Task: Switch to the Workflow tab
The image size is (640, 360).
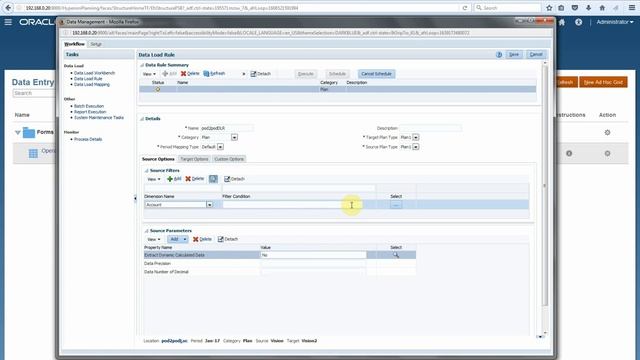Action: [74, 44]
